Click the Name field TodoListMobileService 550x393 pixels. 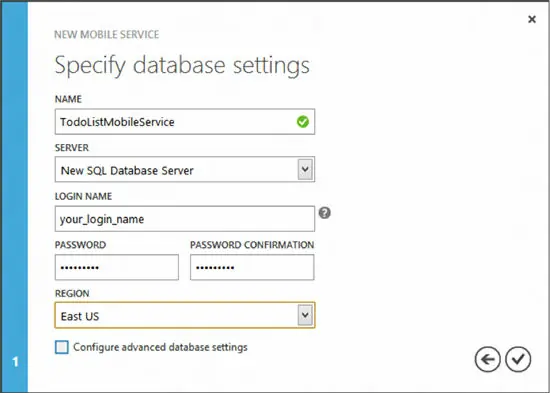tap(185, 122)
